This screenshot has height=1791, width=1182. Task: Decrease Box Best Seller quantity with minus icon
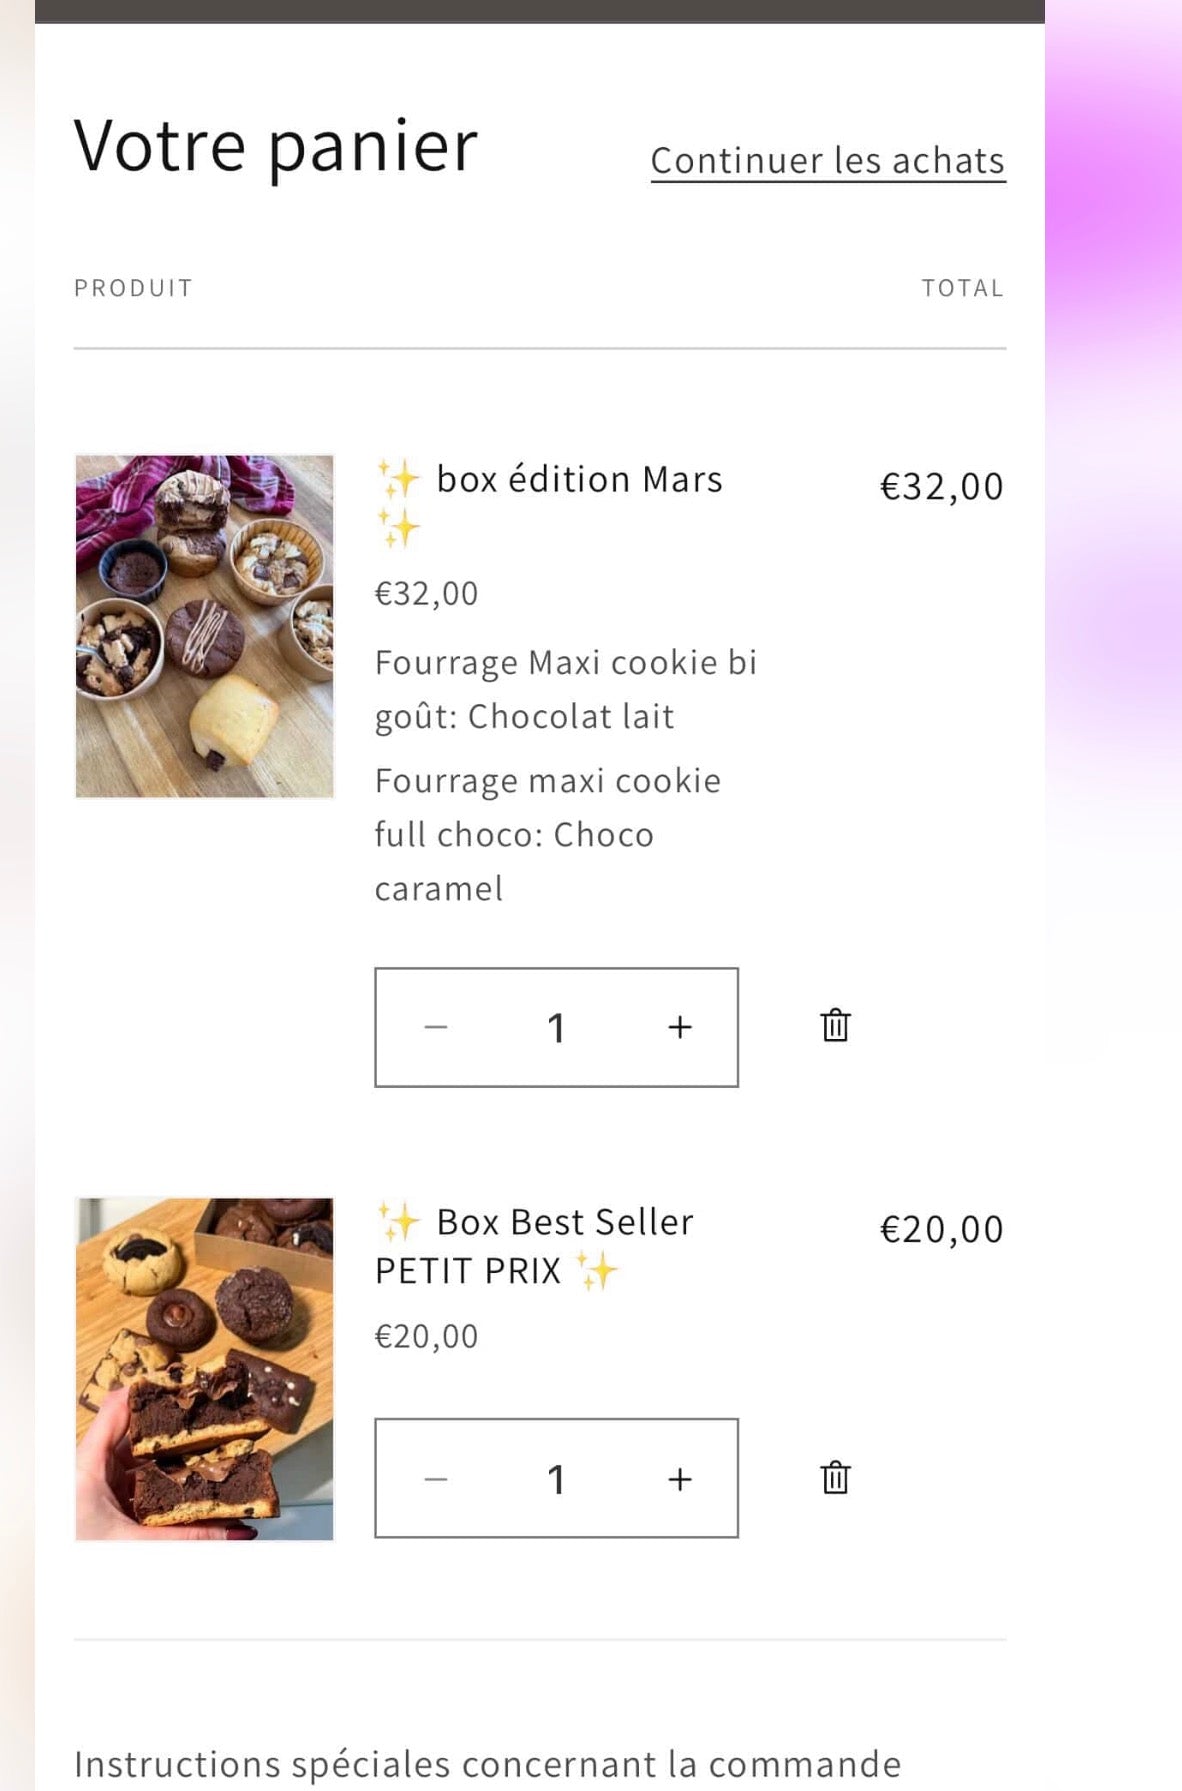[x=434, y=1478]
